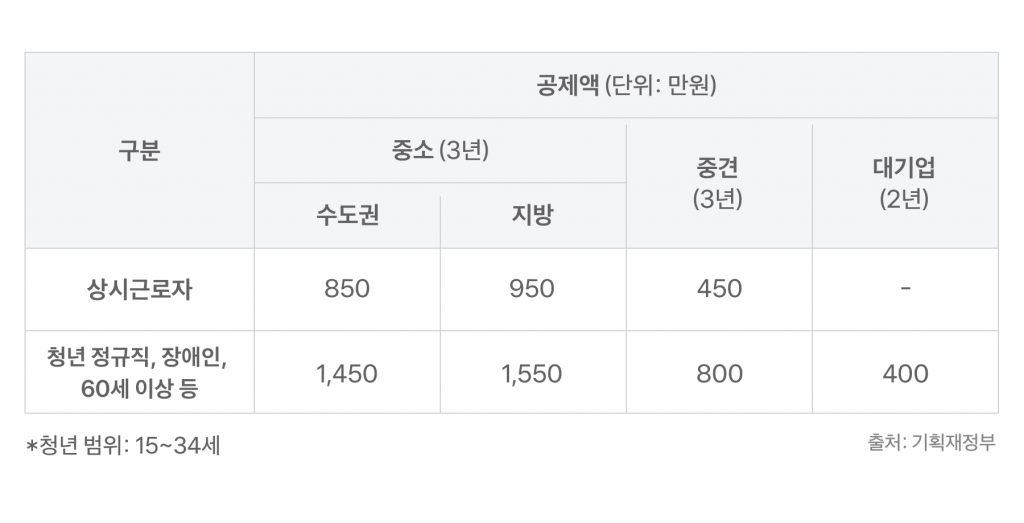Select the 수도권 sub-header cell
This screenshot has width=1024, height=523.
point(347,216)
